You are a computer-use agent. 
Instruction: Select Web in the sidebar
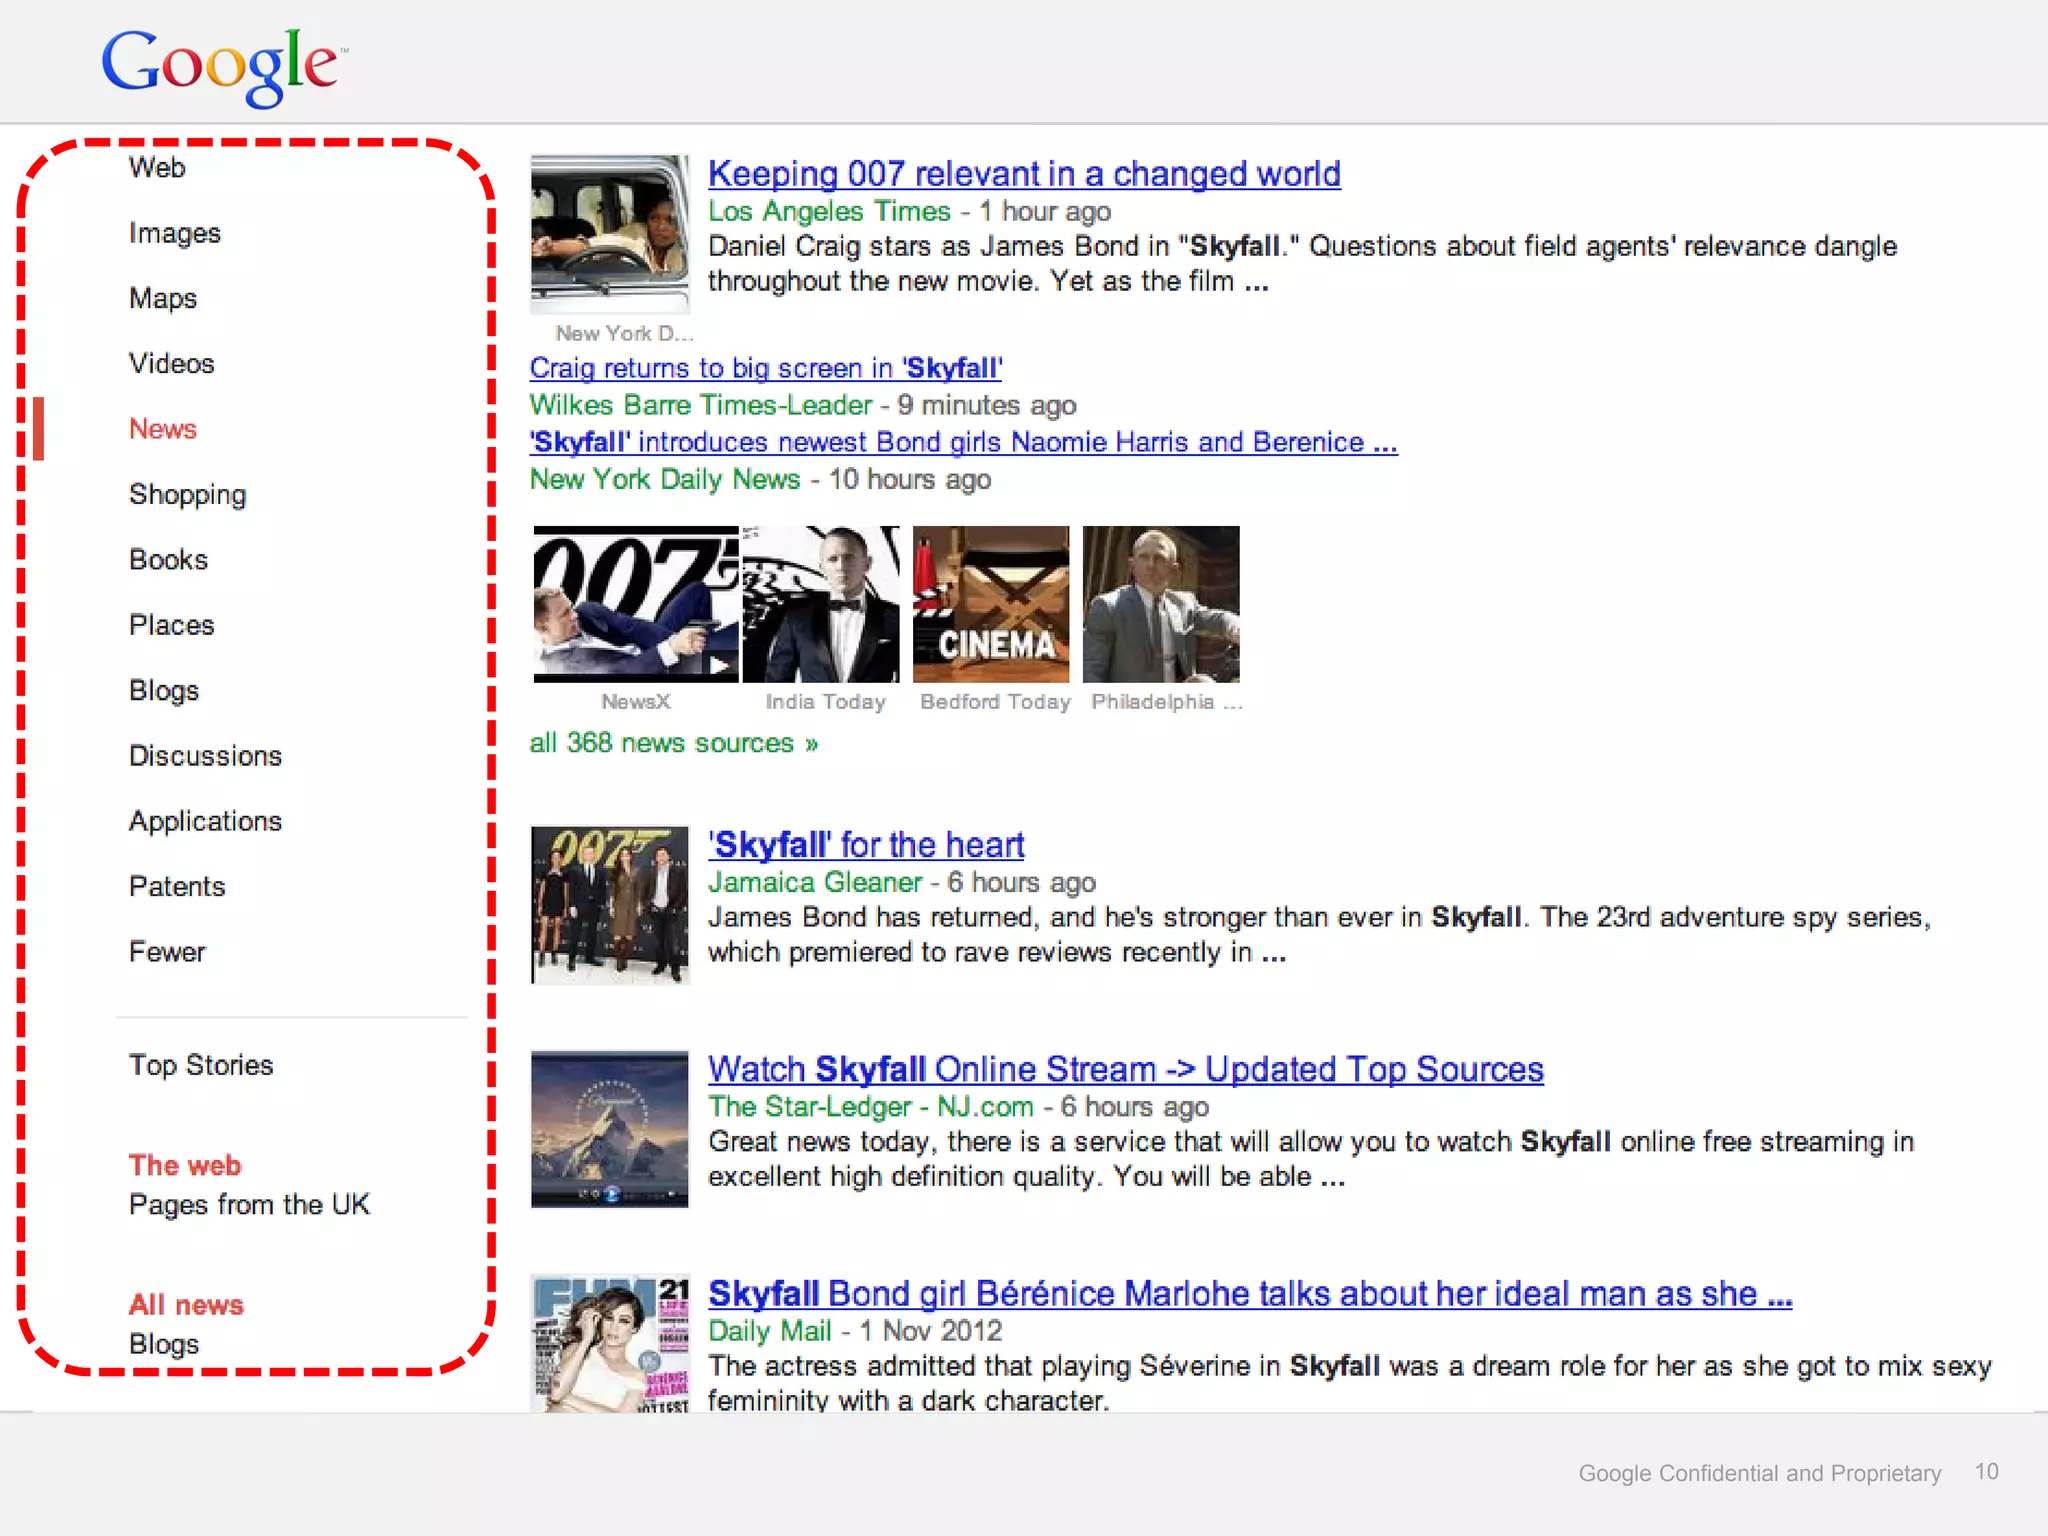pos(157,168)
